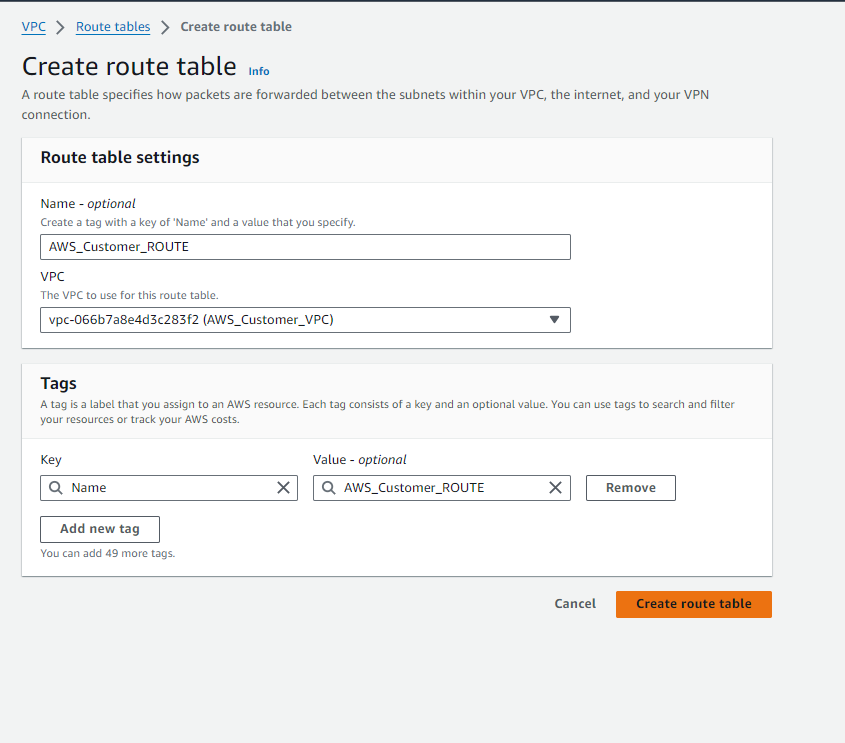Clear the tag Key field using X
Screen dimensions: 845x743
coord(283,488)
